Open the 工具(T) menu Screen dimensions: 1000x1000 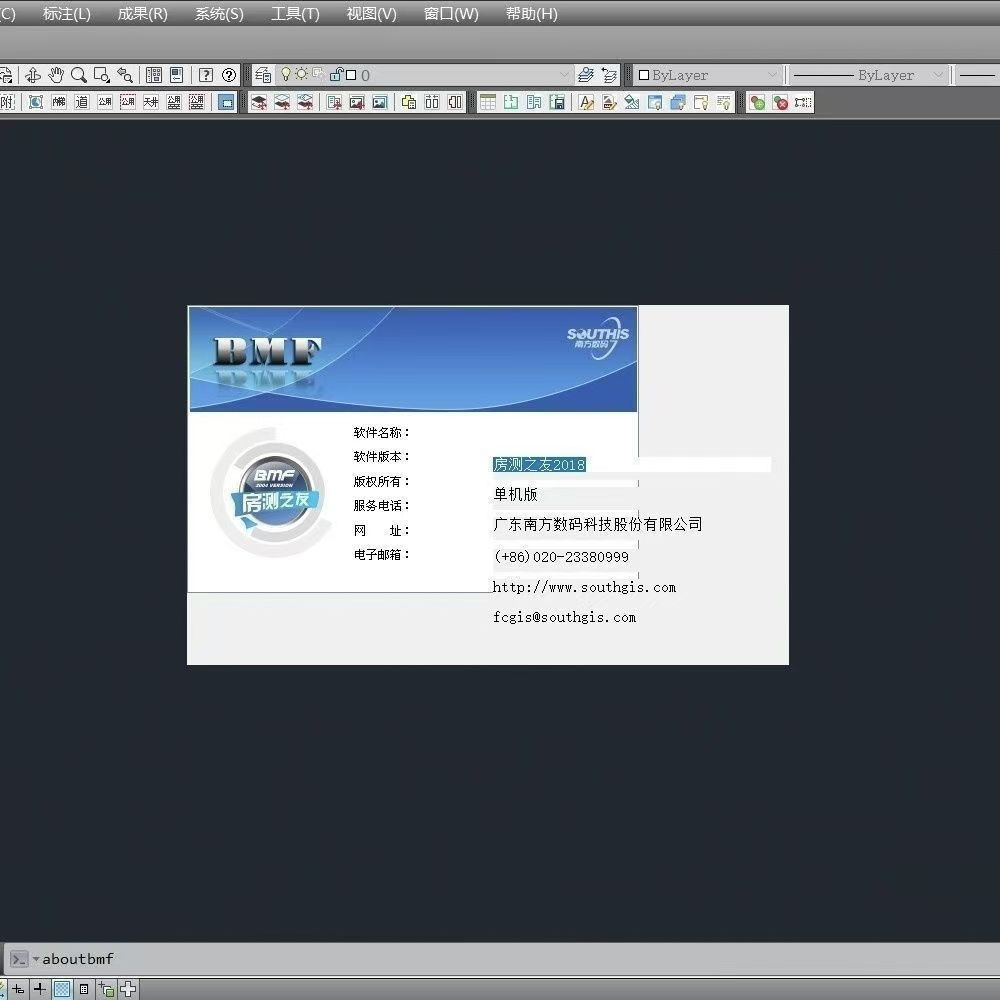pos(295,13)
